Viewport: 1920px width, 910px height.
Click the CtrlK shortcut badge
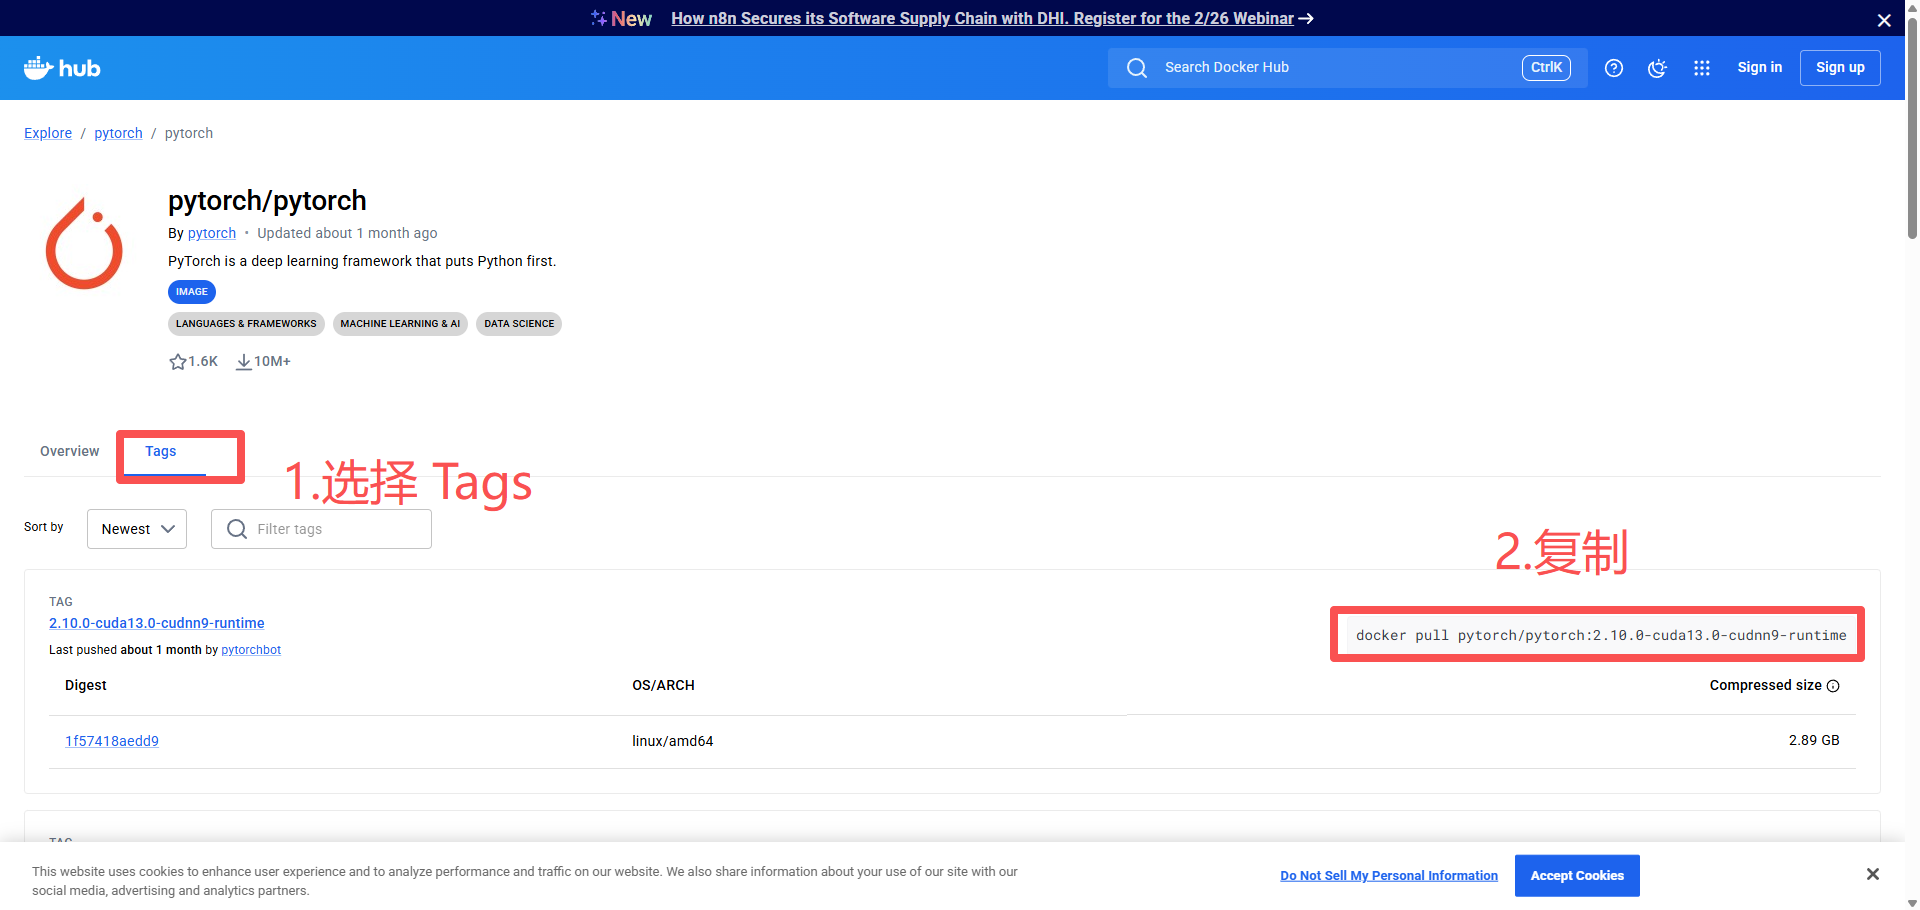click(1546, 68)
